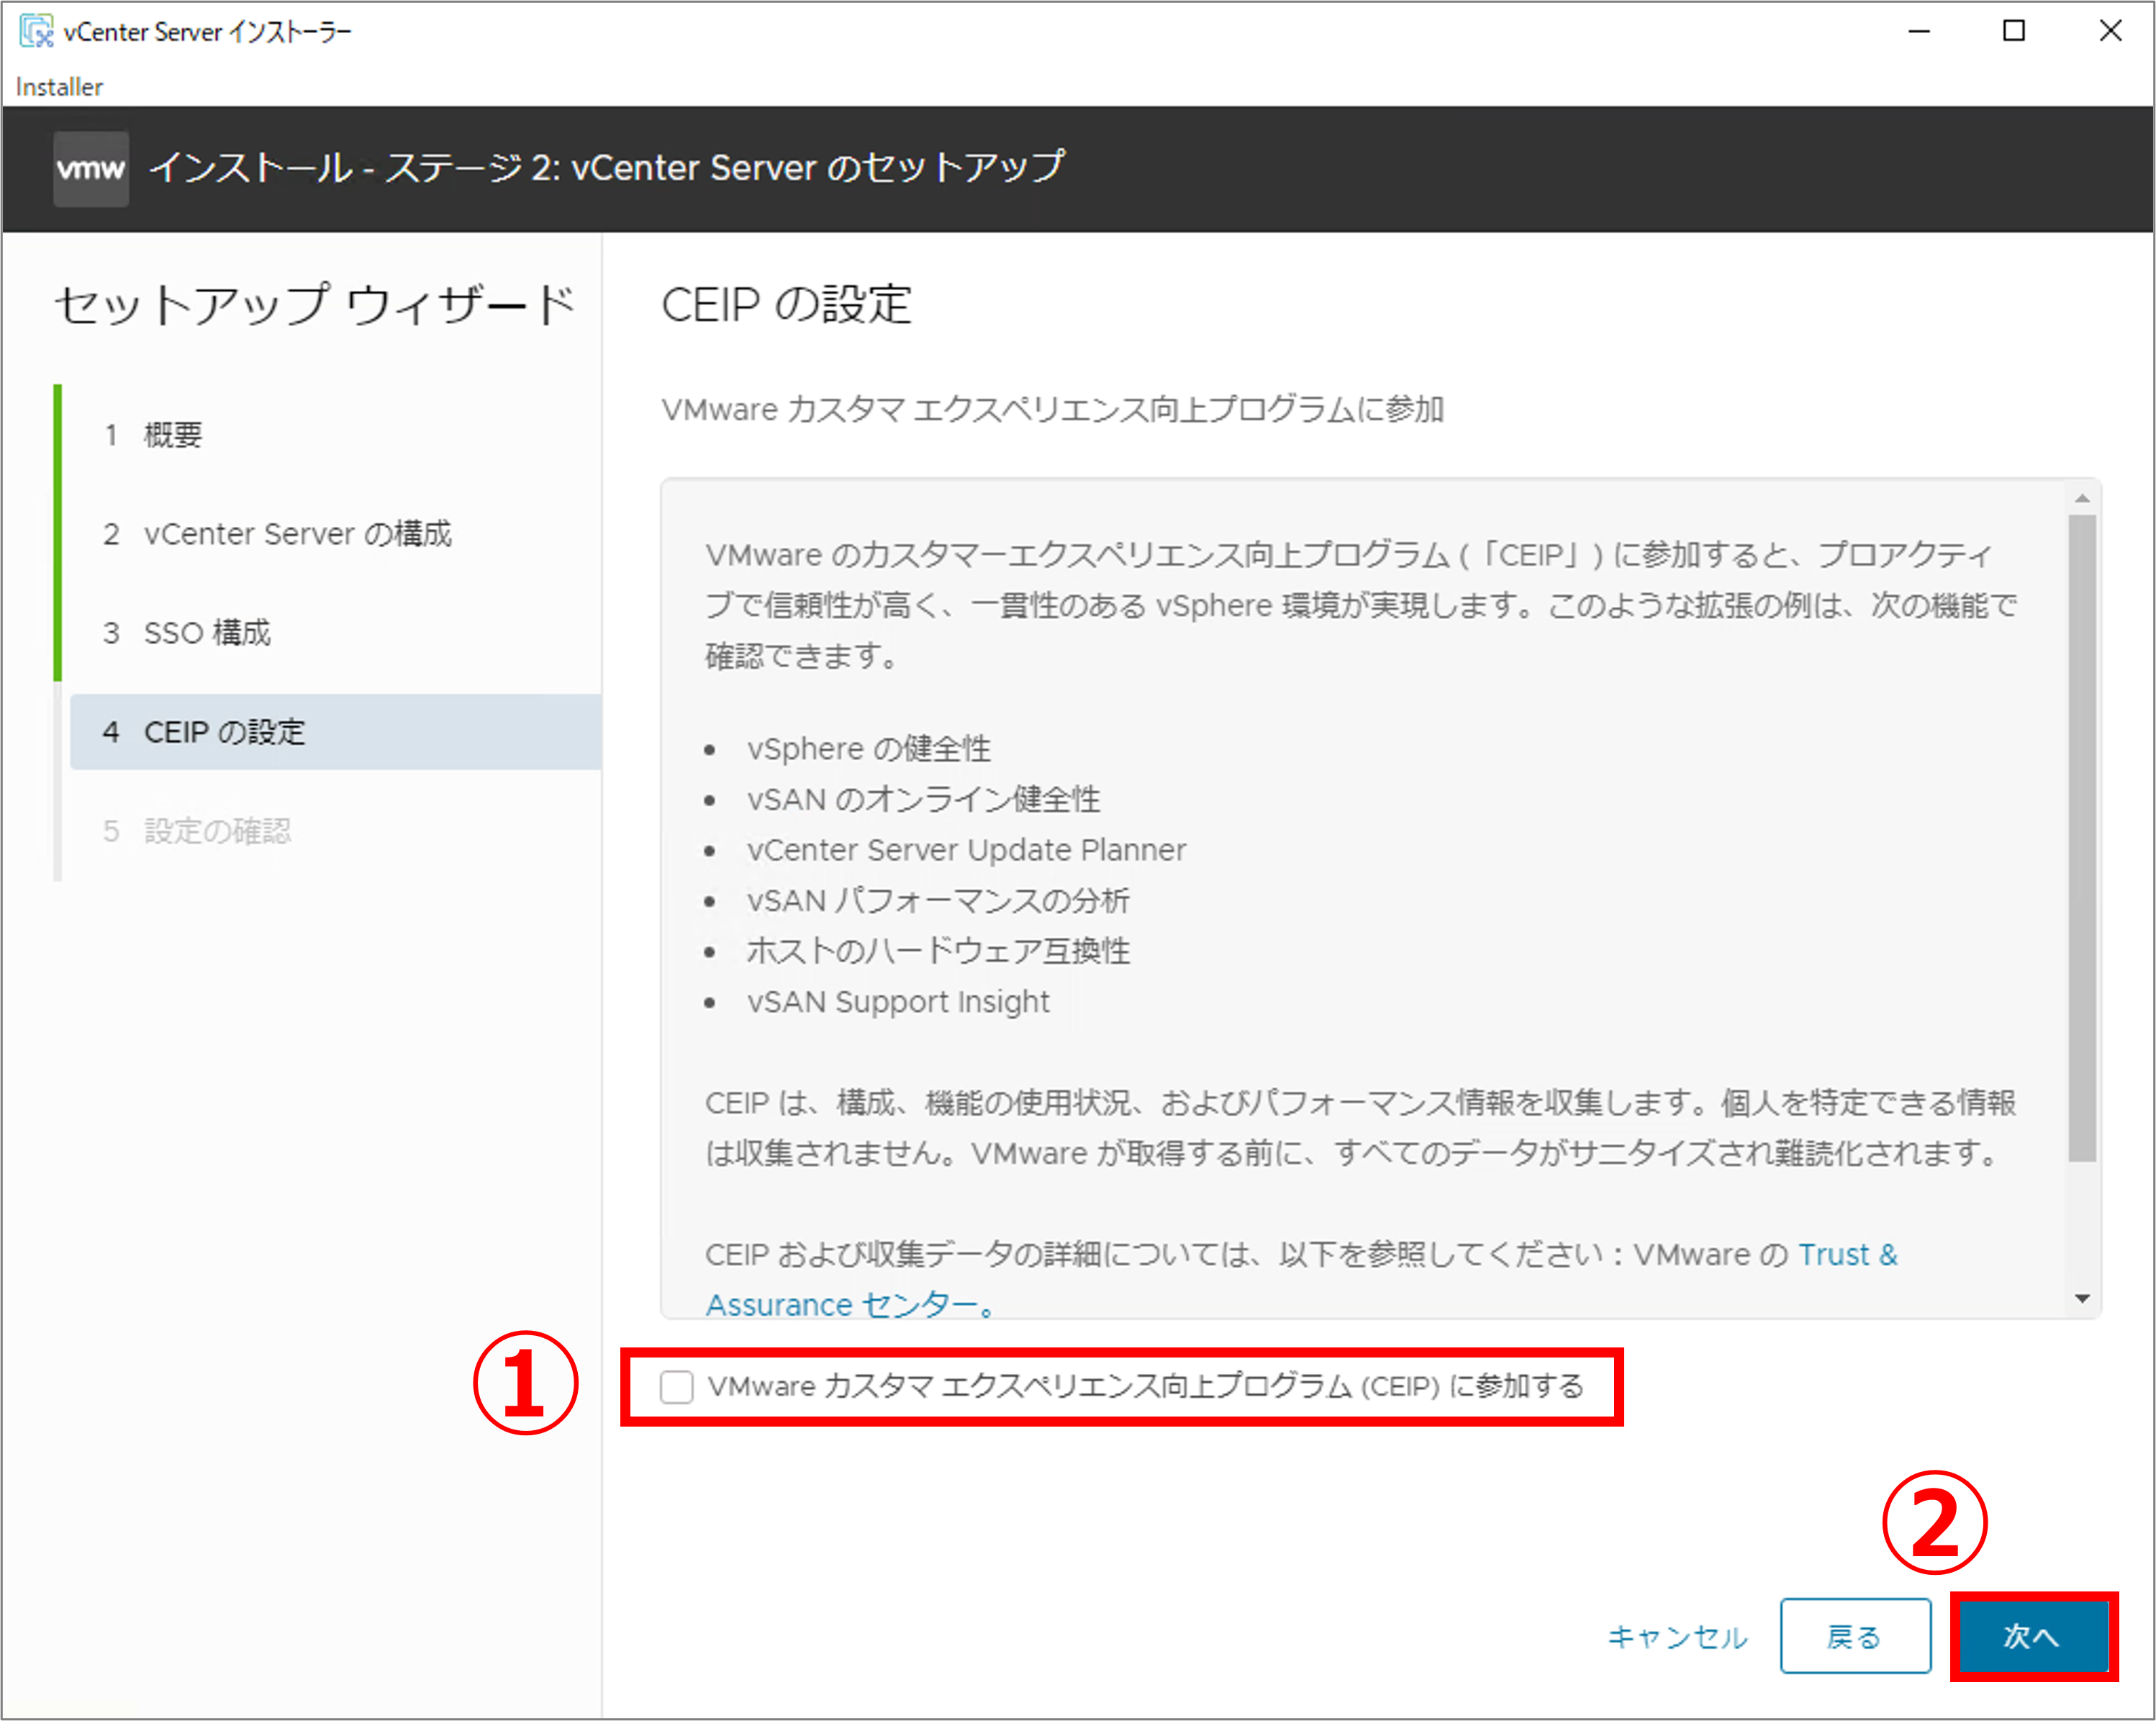The width and height of the screenshot is (2156, 1721).
Task: Click the vCenter Server installer title bar icon
Action: (36, 31)
